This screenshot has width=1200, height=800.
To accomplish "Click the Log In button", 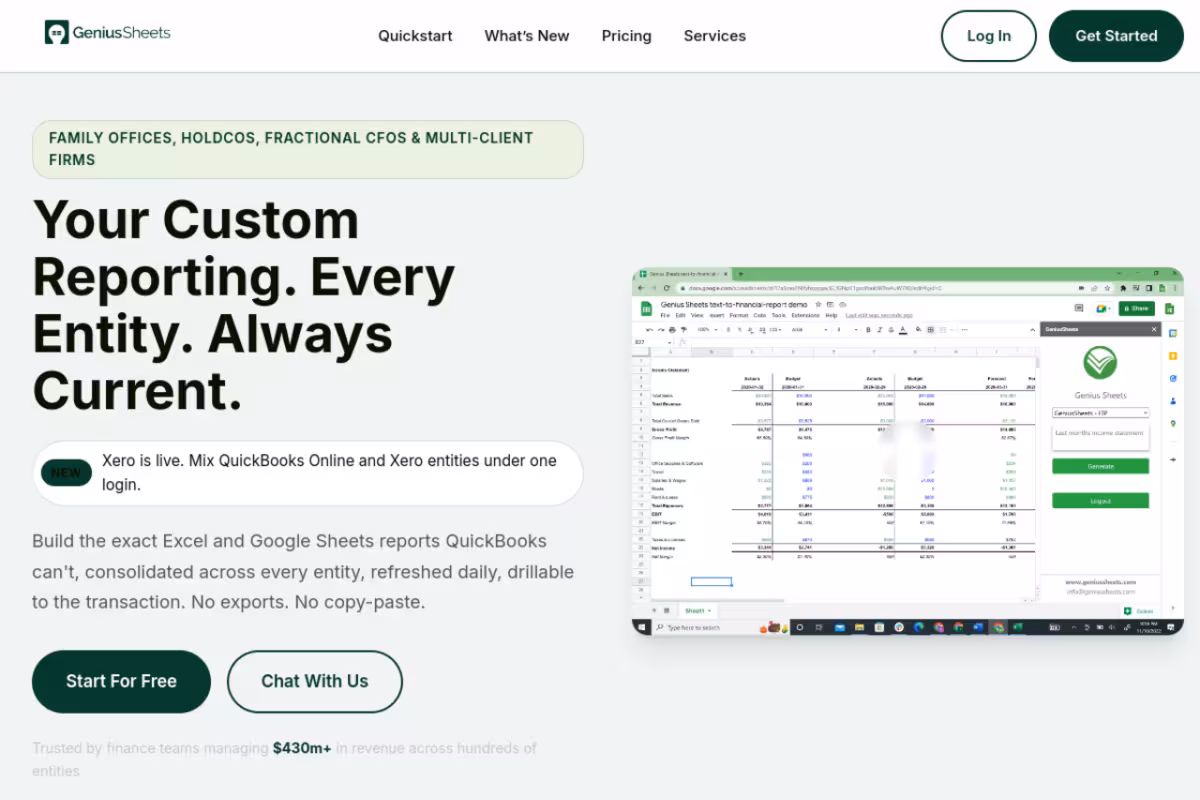I will [x=989, y=36].
